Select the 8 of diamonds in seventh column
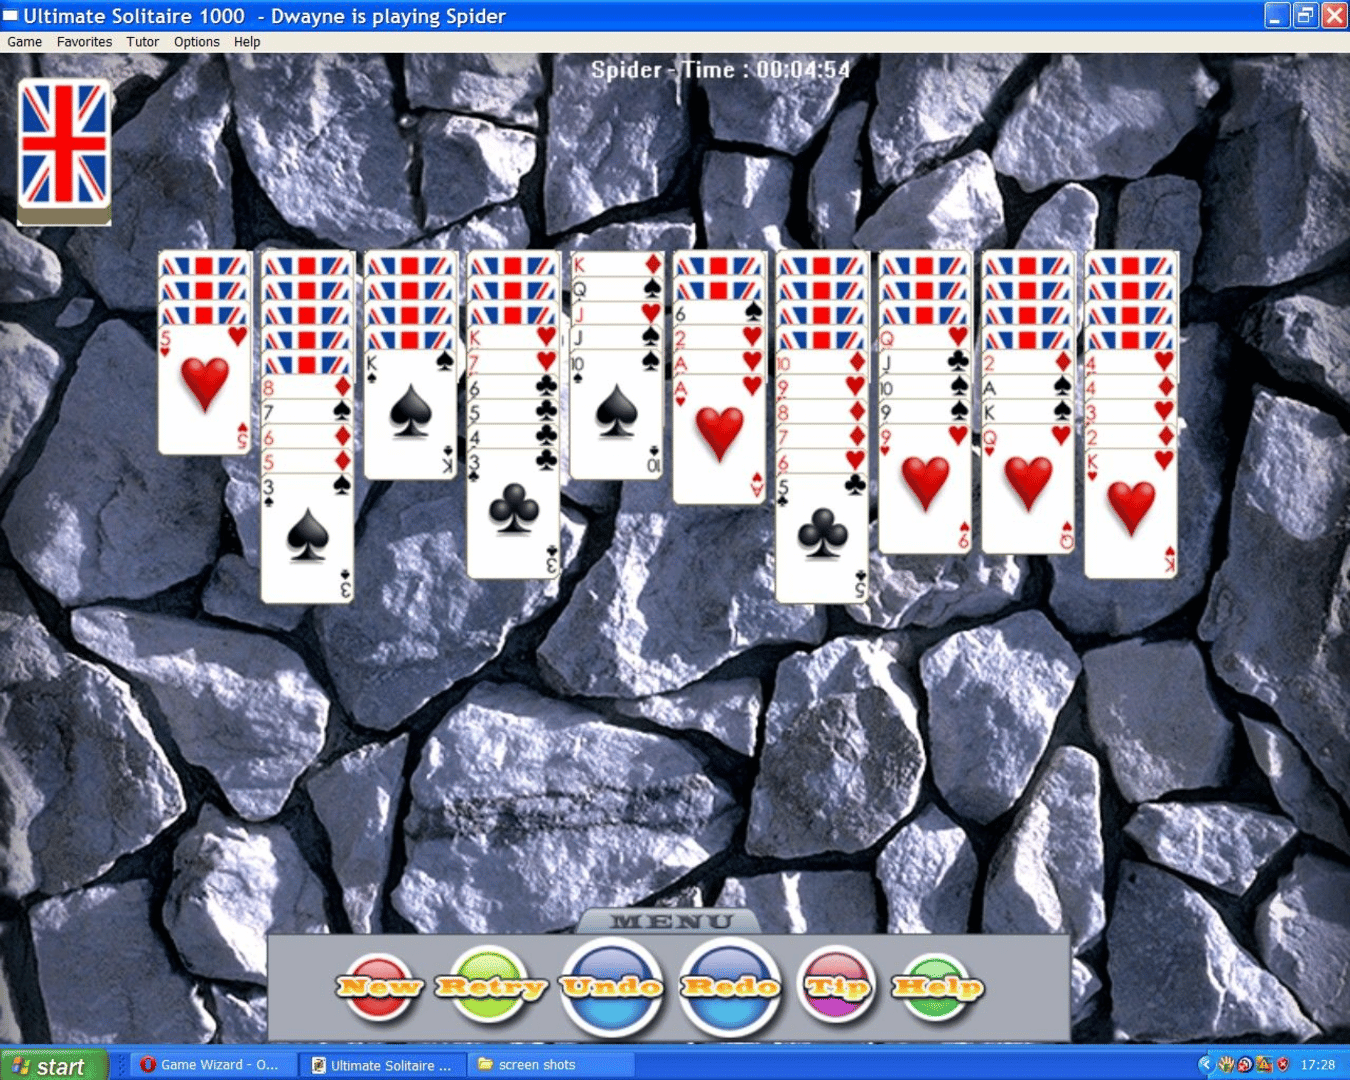This screenshot has height=1080, width=1350. pyautogui.click(x=822, y=412)
